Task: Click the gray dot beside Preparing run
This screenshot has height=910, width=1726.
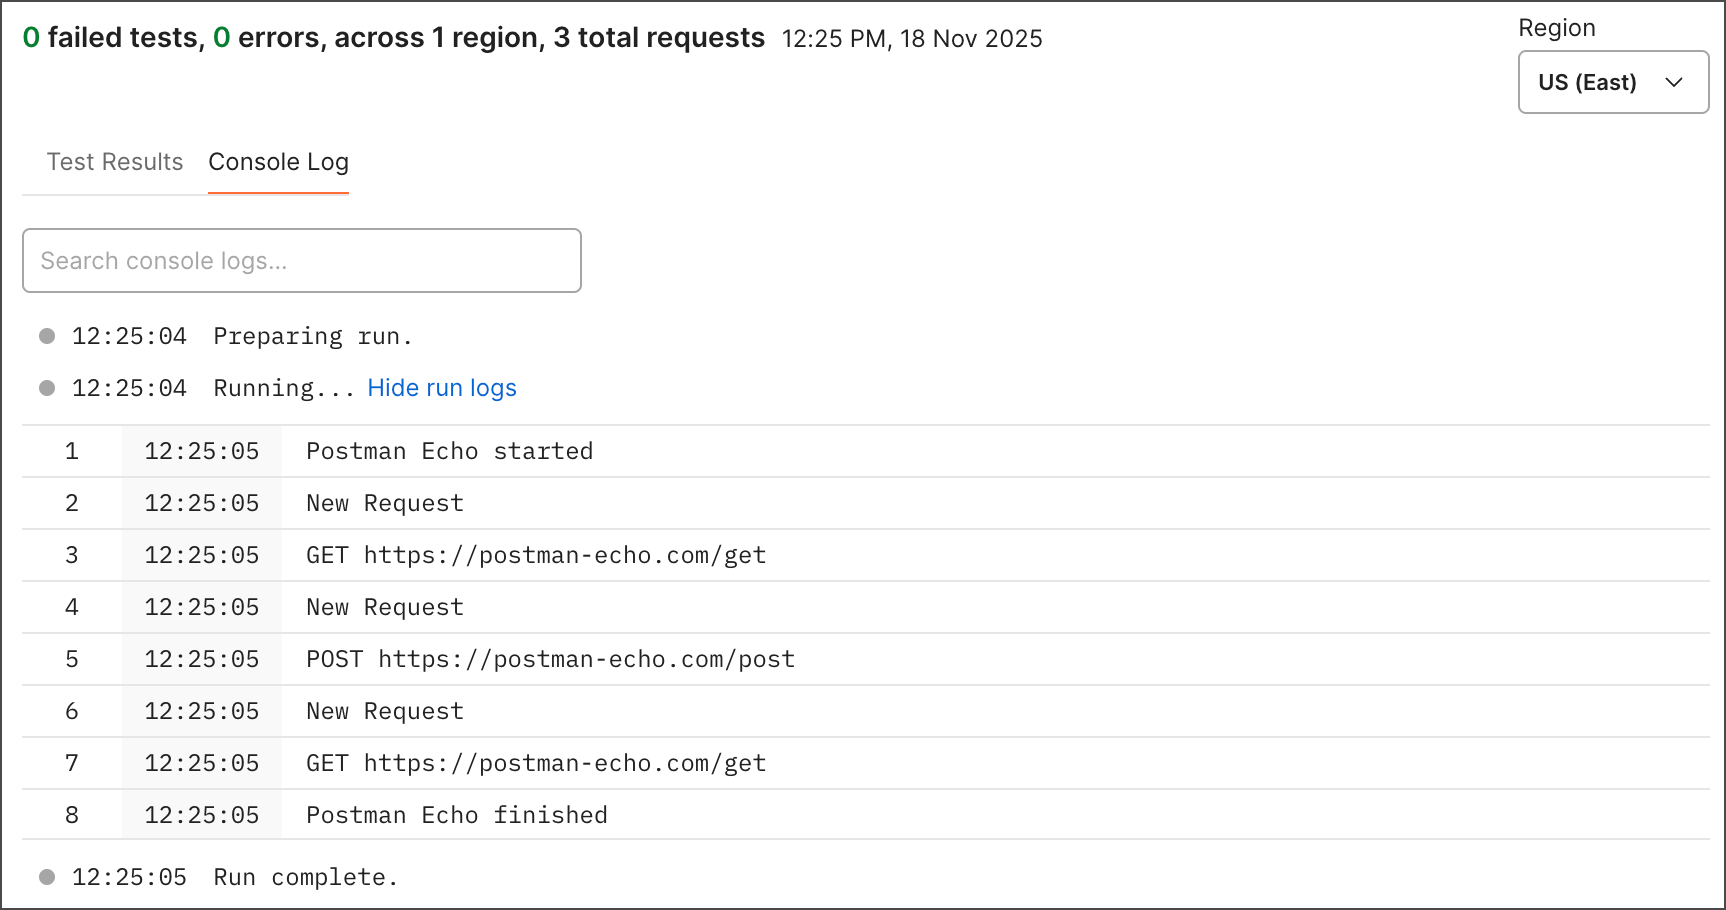Action: (47, 336)
